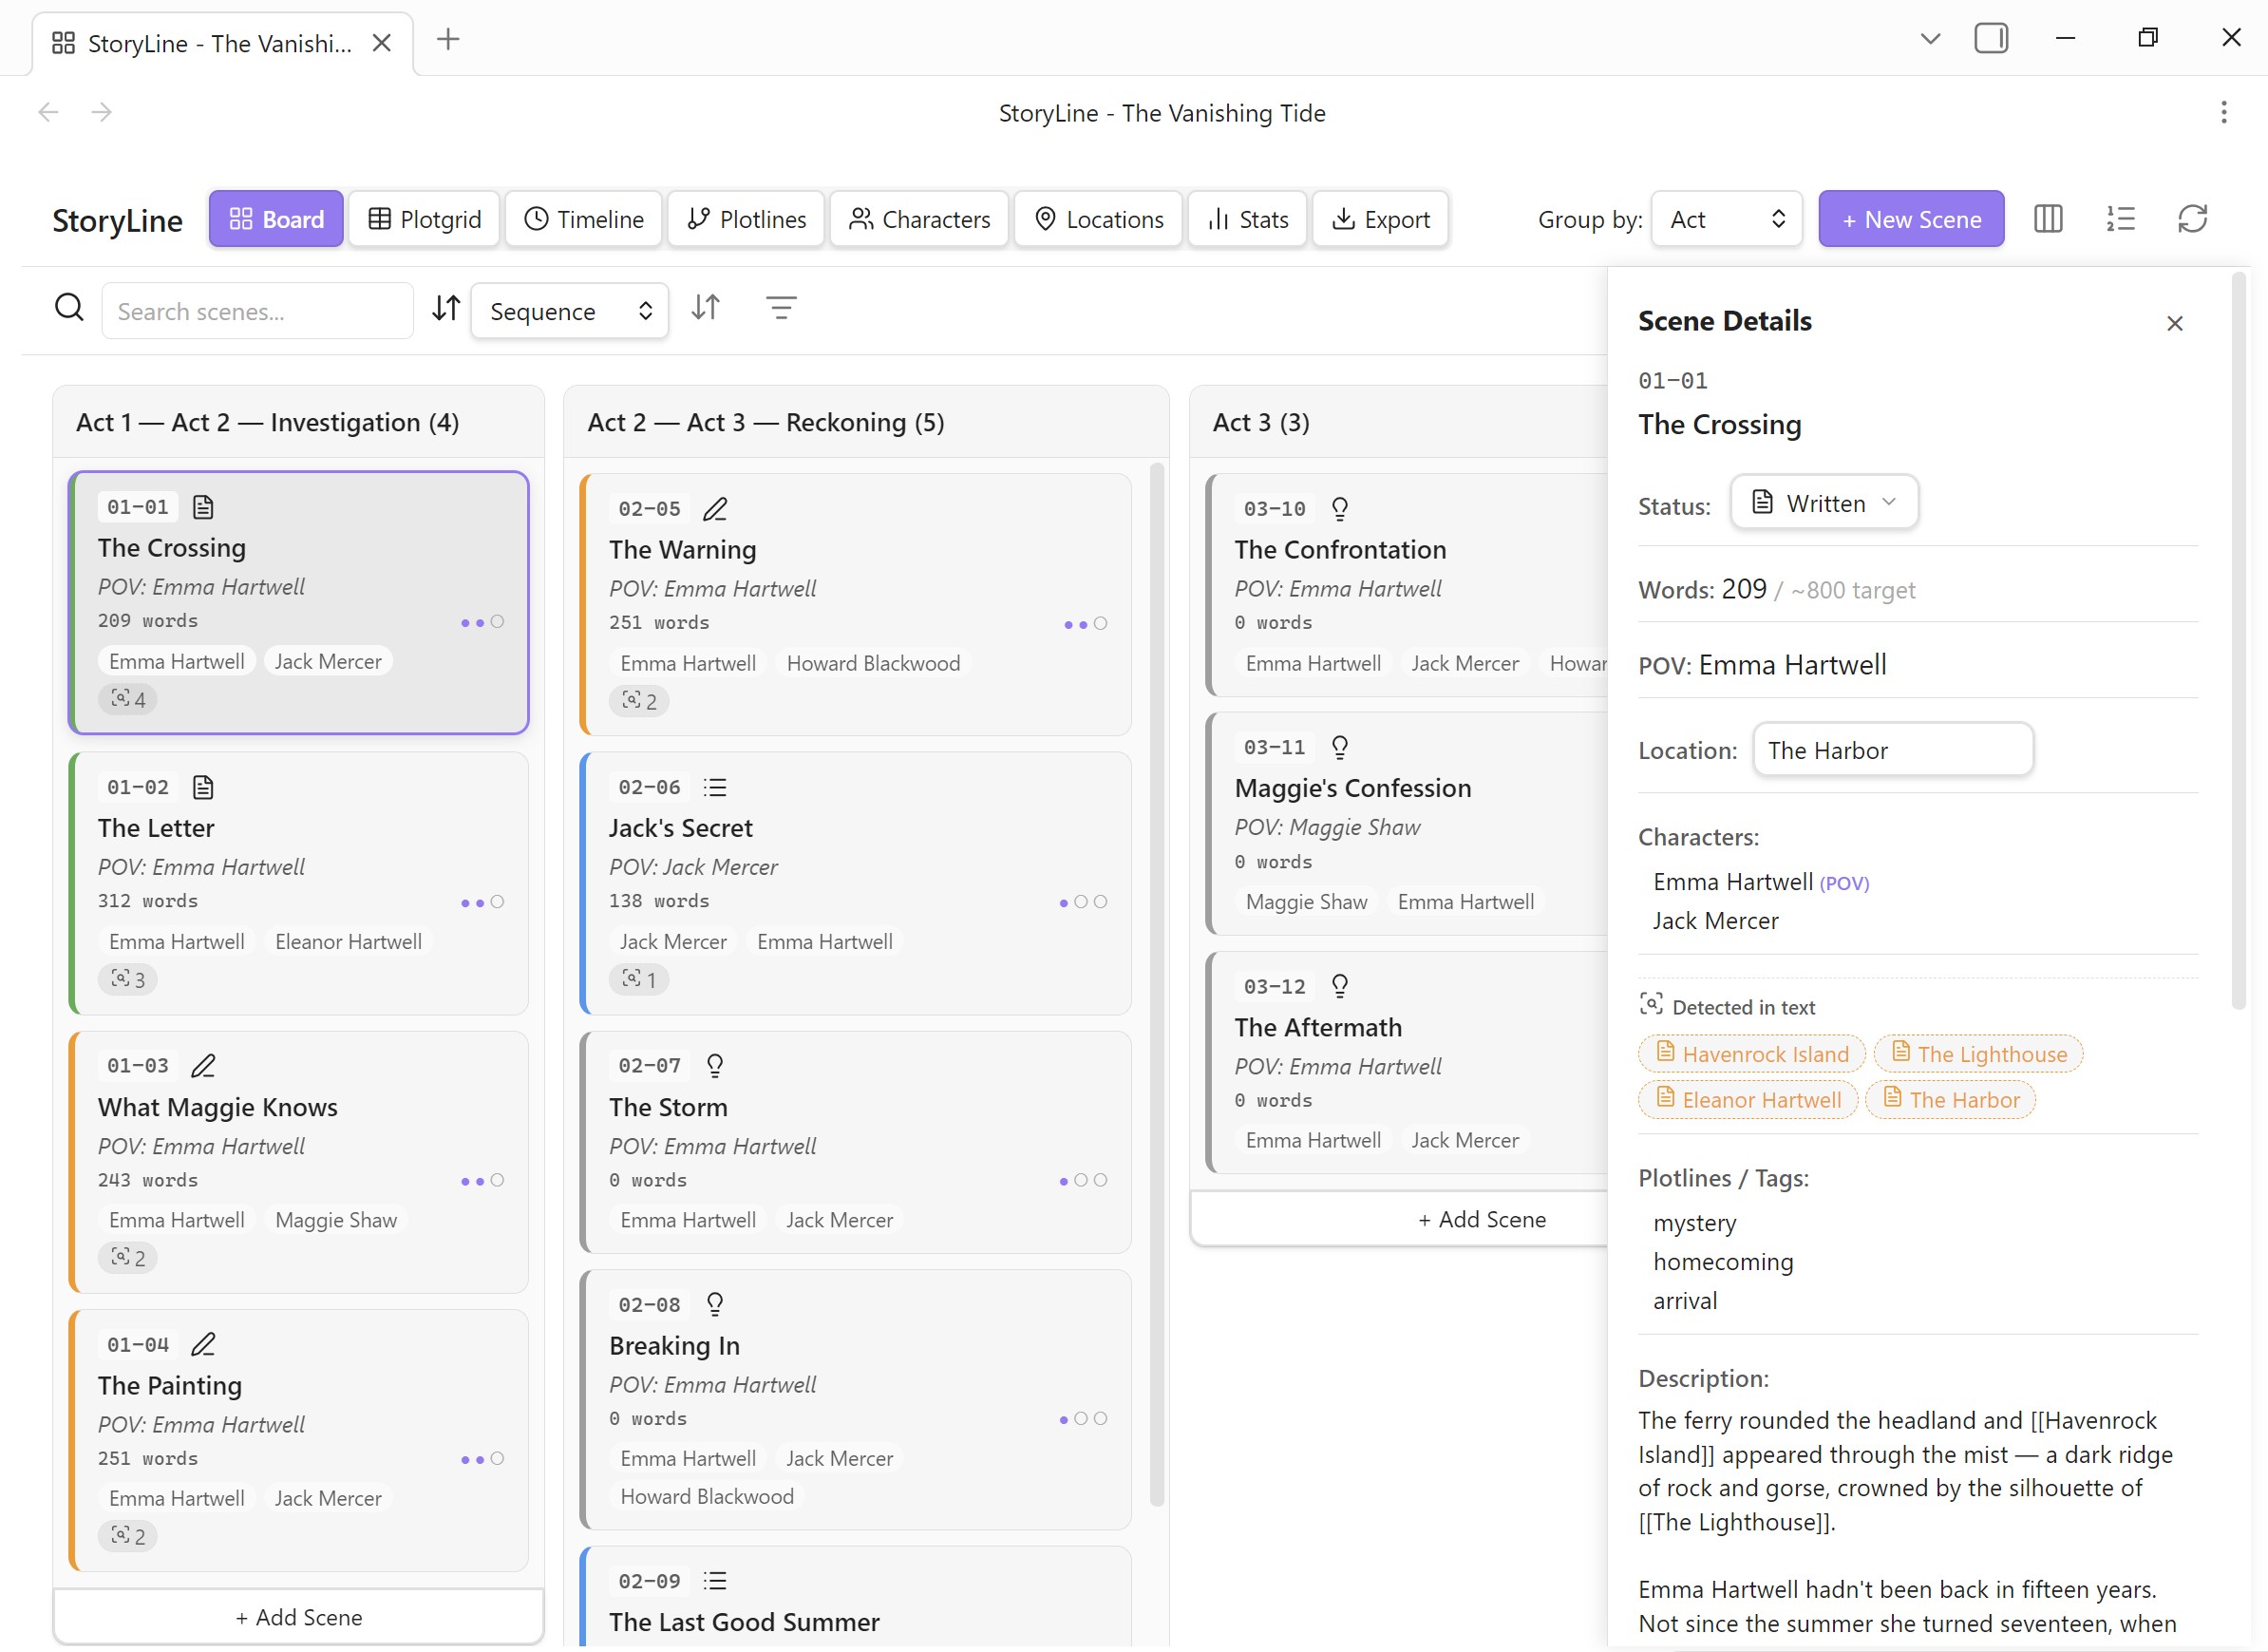2268x1652 pixels.
Task: Click the lightbulb status icon on scene 03-10
Action: click(x=1340, y=509)
